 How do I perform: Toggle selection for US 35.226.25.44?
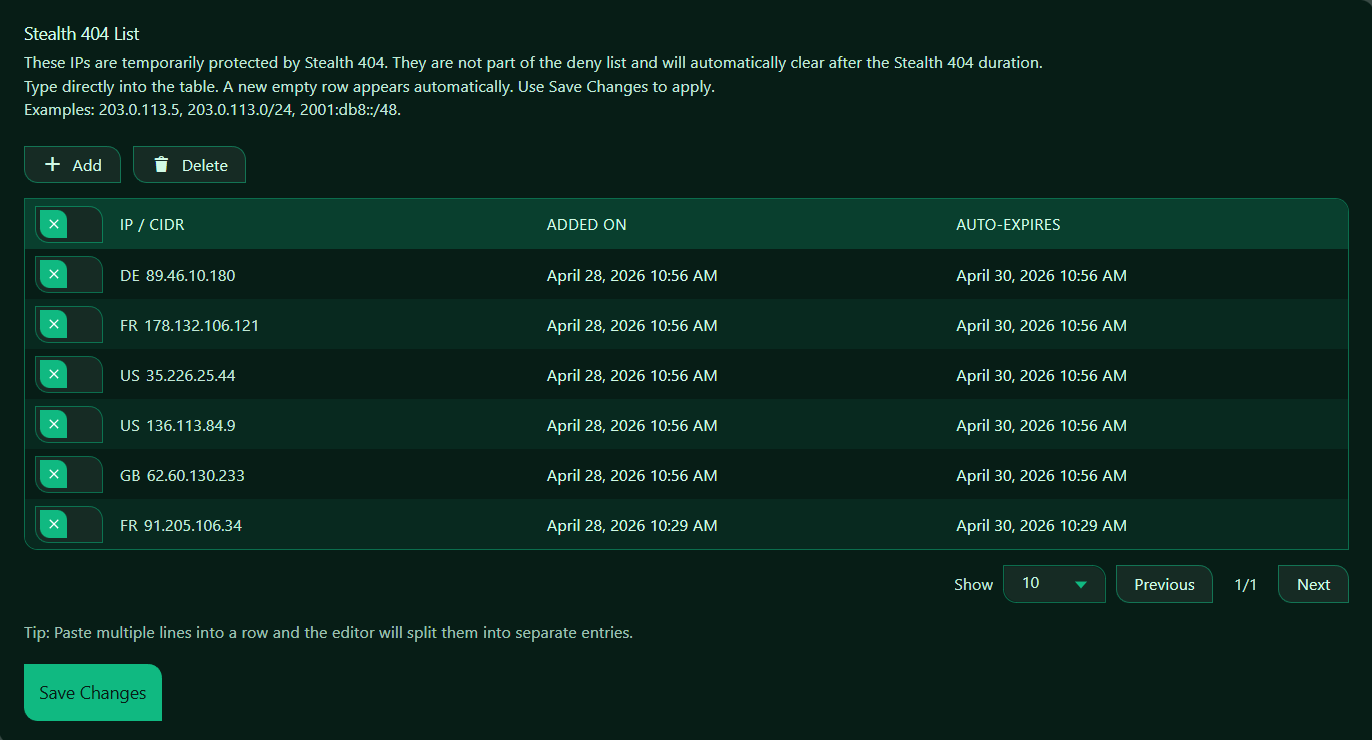pyautogui.click(x=68, y=375)
